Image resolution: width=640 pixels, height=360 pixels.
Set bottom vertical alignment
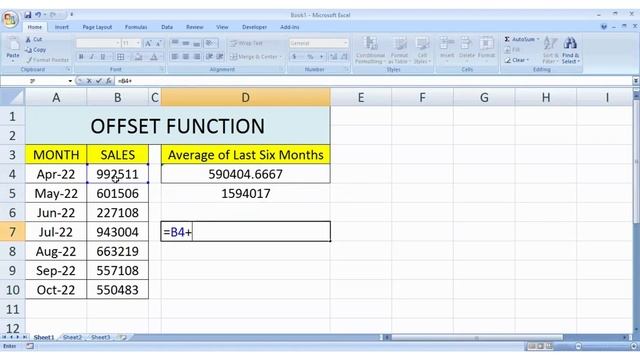[x=197, y=43]
